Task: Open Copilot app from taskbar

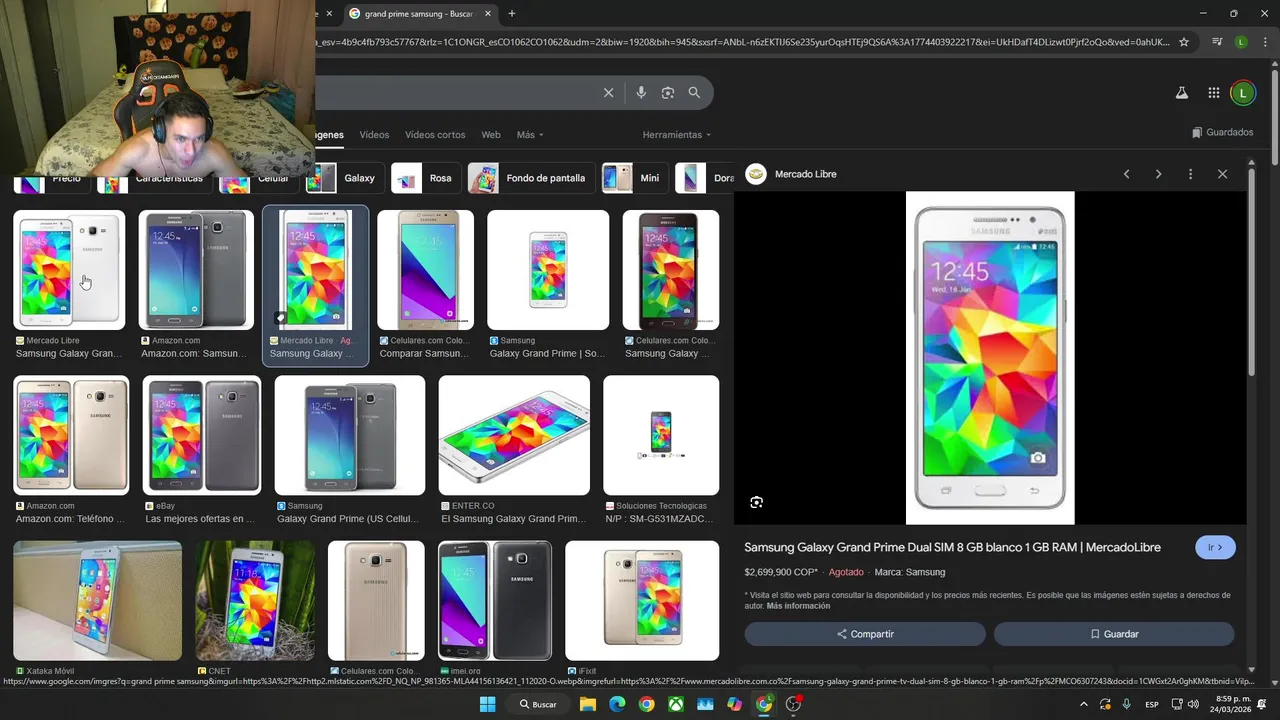Action: point(735,704)
